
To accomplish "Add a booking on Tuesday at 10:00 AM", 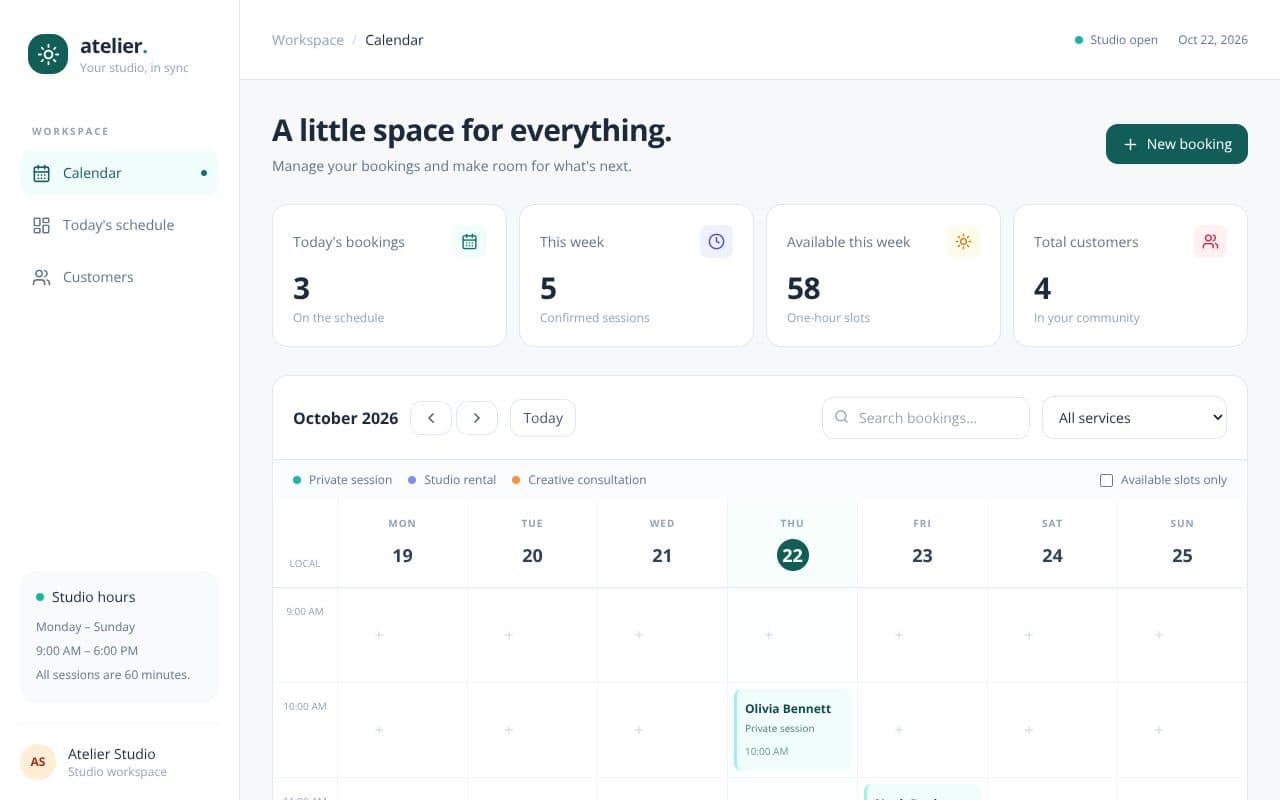I will (509, 730).
